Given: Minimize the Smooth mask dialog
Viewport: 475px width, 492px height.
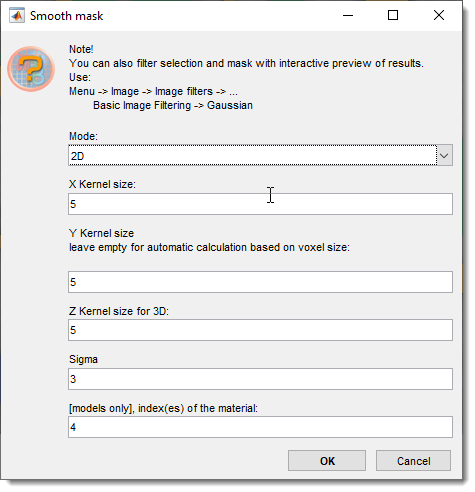Looking at the screenshot, I should tap(348, 15).
